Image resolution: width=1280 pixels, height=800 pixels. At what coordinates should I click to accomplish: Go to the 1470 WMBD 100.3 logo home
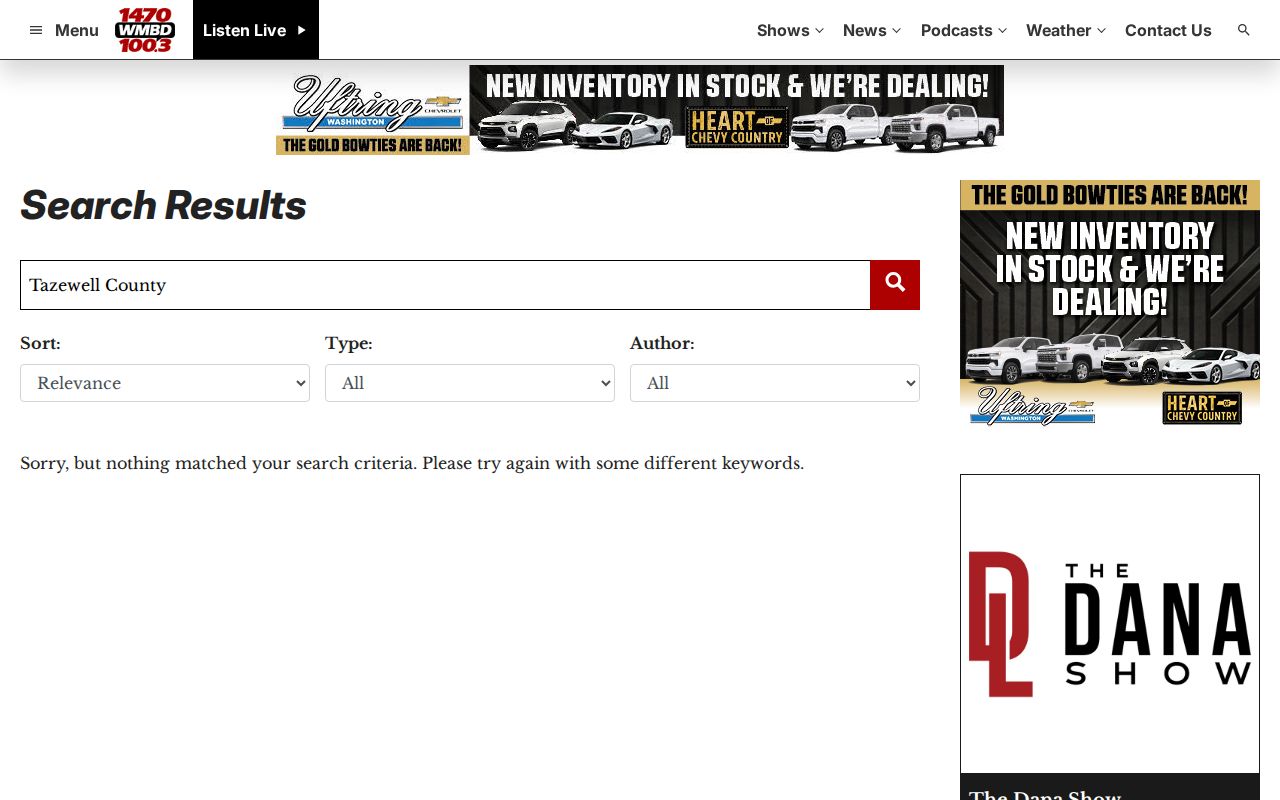[145, 30]
